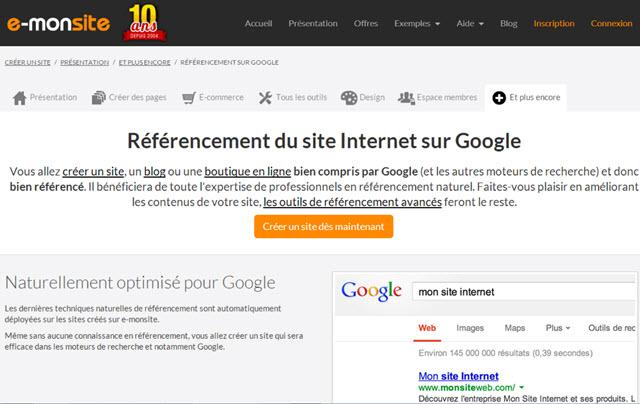
Task: Click the 'Naturellement optimisé pour Google' heading
Action: click(x=140, y=283)
